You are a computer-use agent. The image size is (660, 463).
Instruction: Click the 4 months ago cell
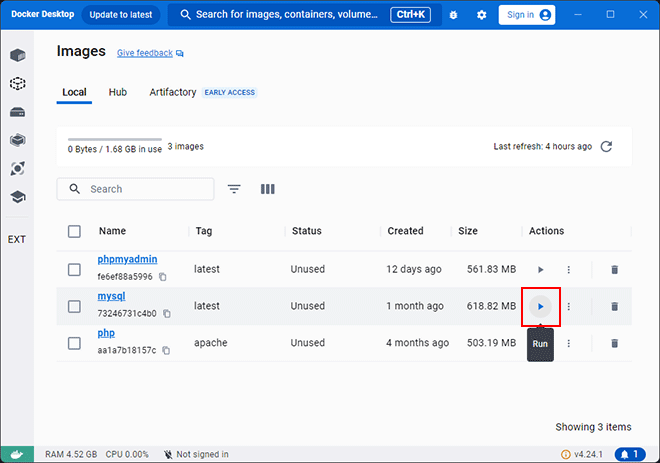418,343
